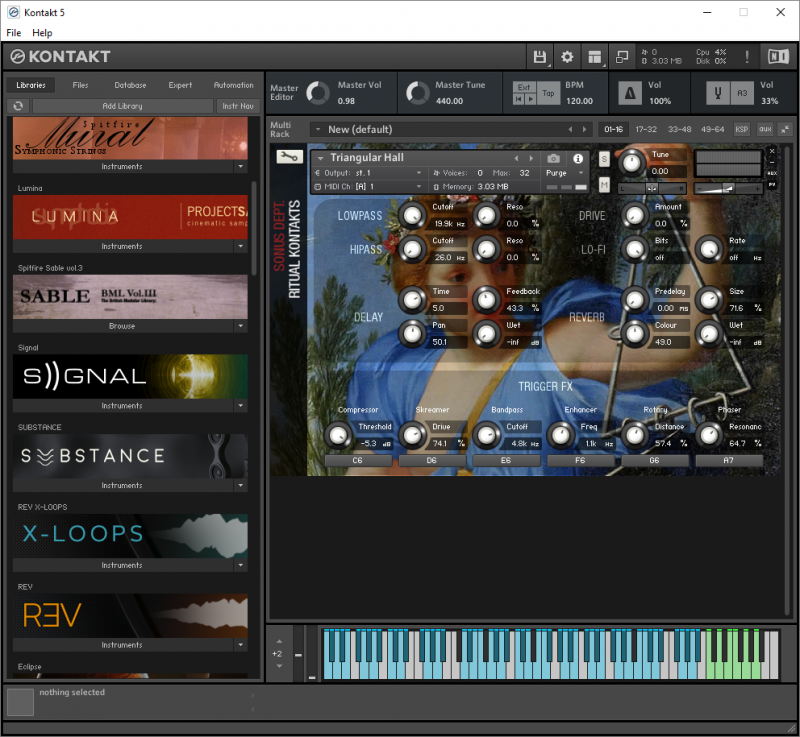Shift the keyboard octave down
This screenshot has width=800, height=737.
click(280, 666)
